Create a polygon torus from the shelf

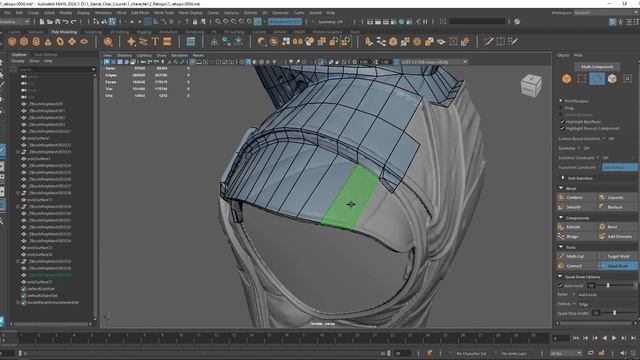[60, 41]
